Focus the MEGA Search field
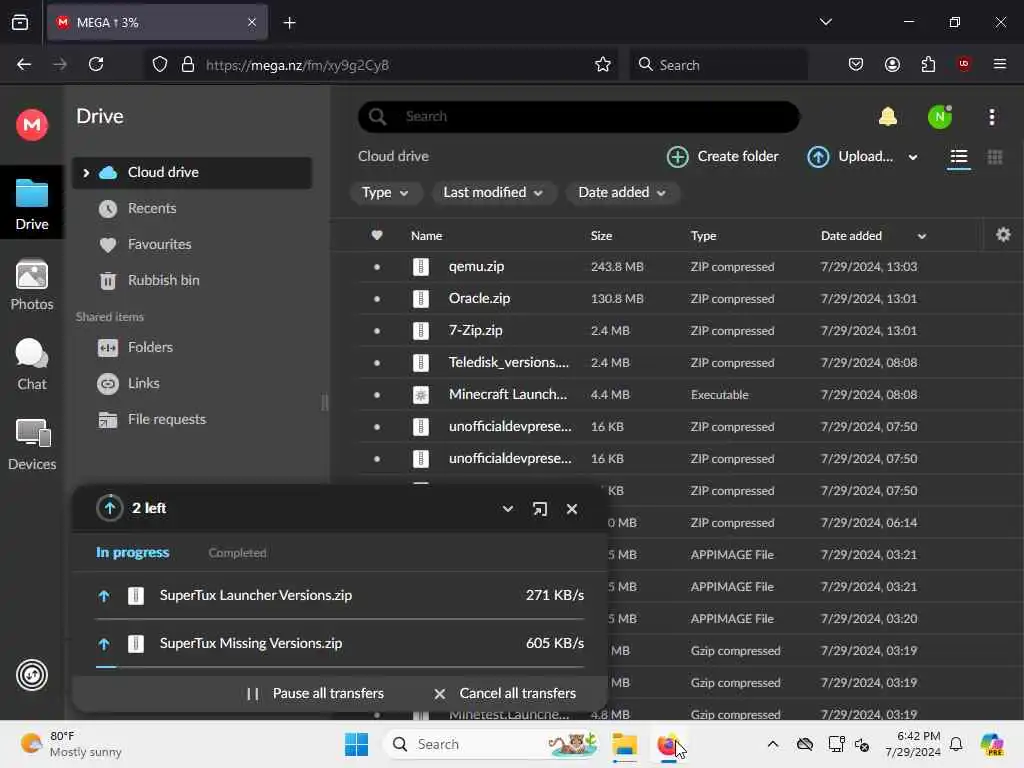Screen dimensions: 1024x768 579,117
